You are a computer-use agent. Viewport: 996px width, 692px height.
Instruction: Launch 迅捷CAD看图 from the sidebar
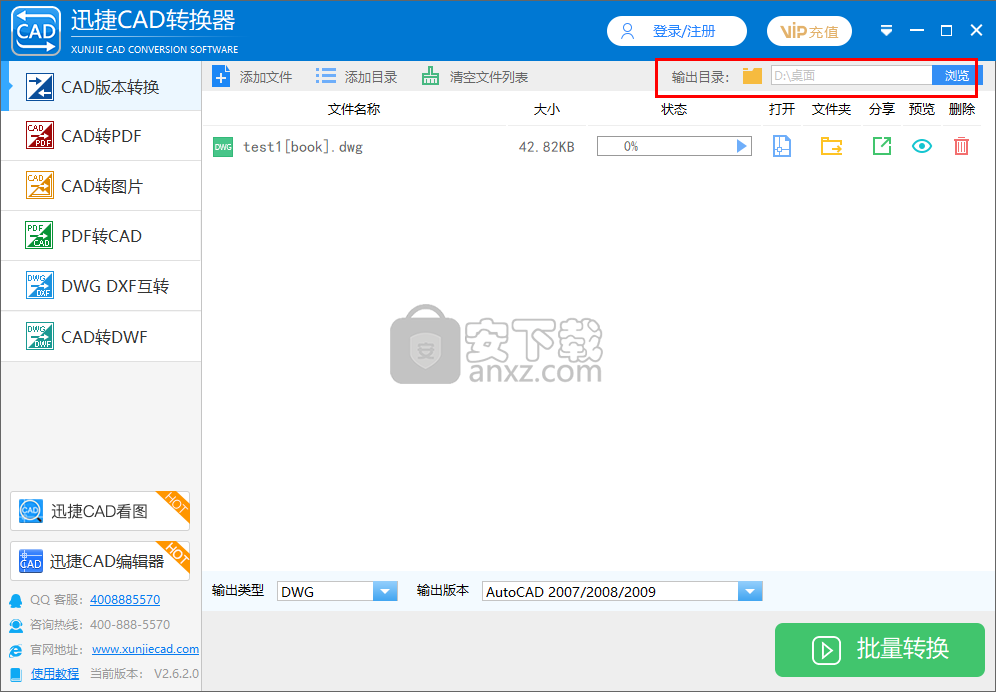pyautogui.click(x=100, y=511)
